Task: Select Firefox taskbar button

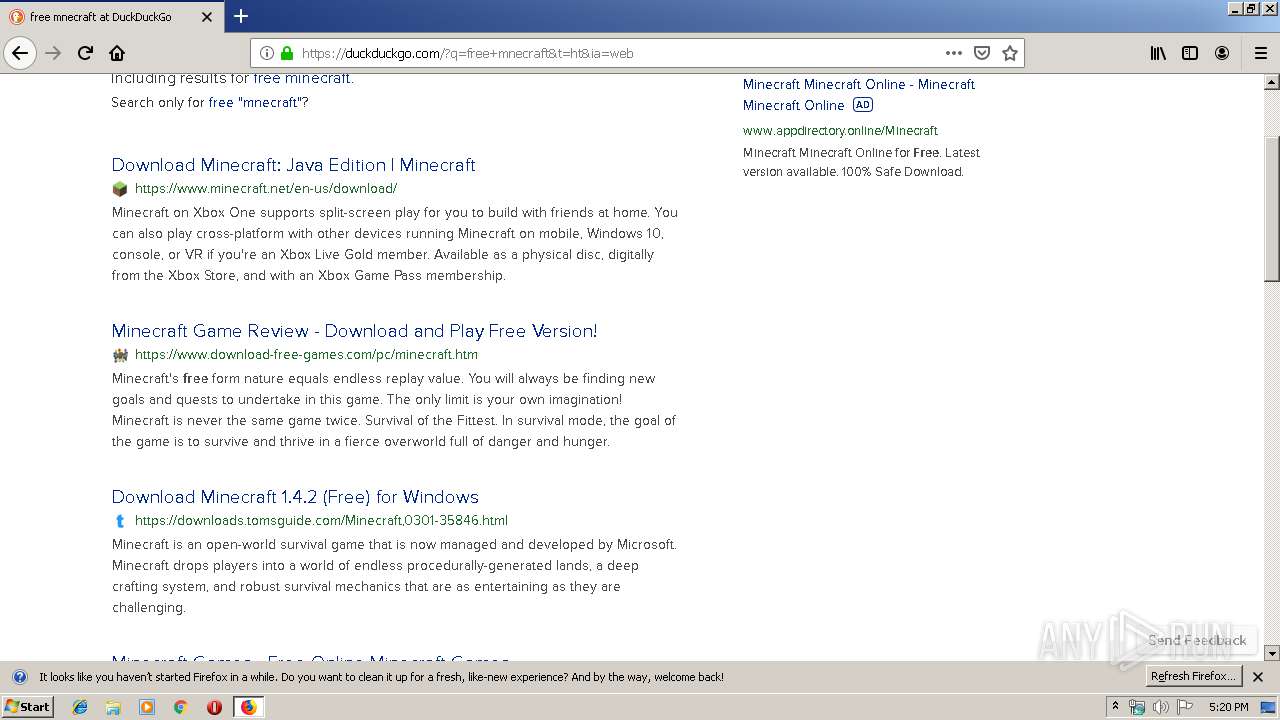Action: click(248, 707)
